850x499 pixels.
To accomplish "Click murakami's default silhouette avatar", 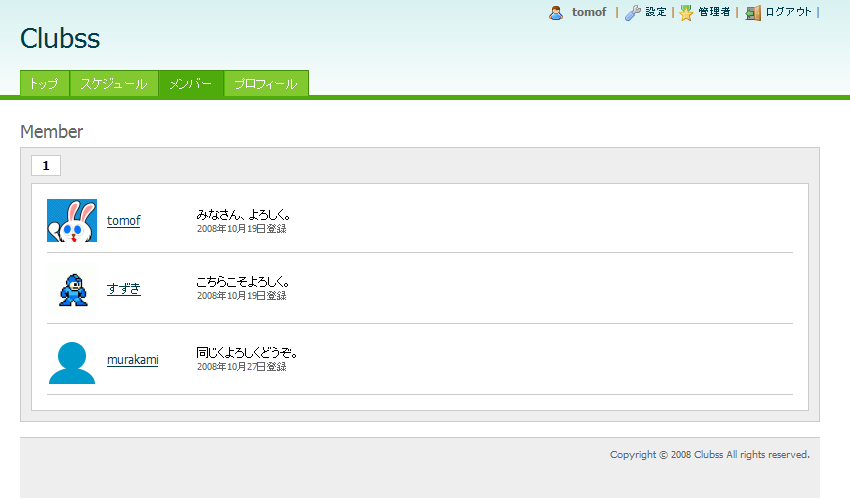I will click(x=72, y=362).
